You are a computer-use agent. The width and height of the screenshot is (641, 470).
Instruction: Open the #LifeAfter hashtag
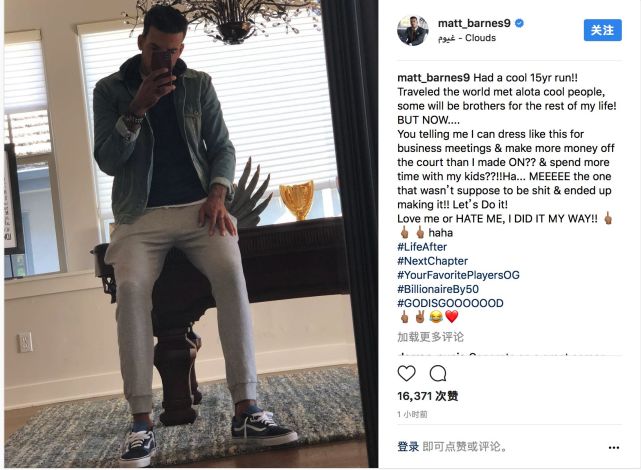click(422, 247)
